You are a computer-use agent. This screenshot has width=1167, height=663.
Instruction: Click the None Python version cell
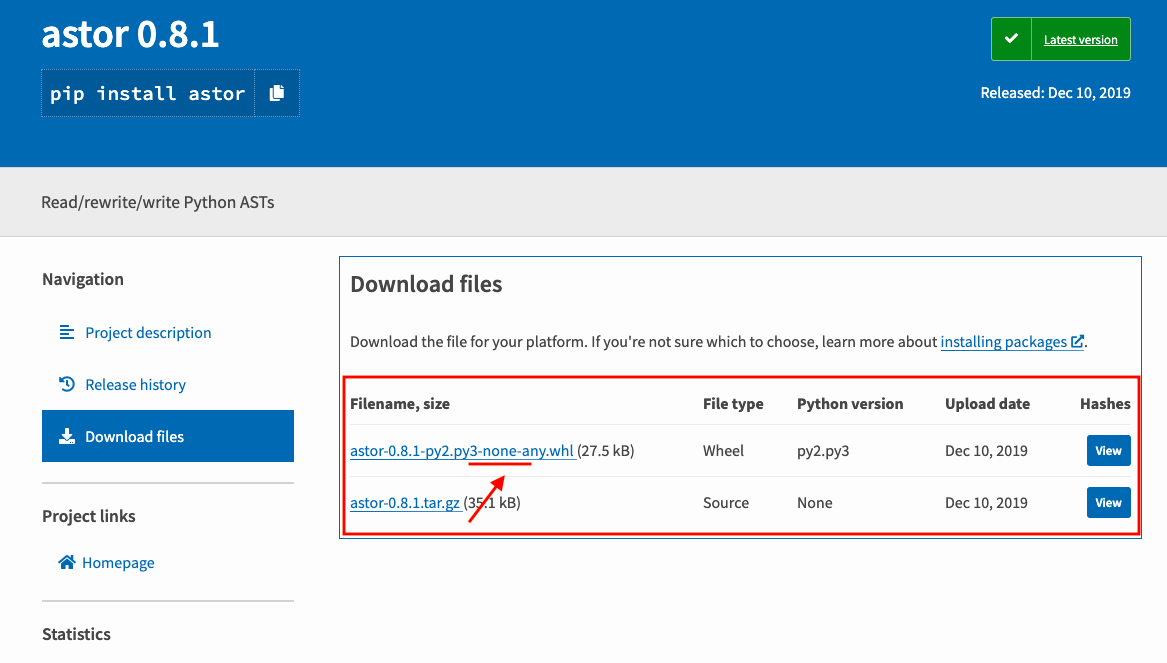[814, 503]
